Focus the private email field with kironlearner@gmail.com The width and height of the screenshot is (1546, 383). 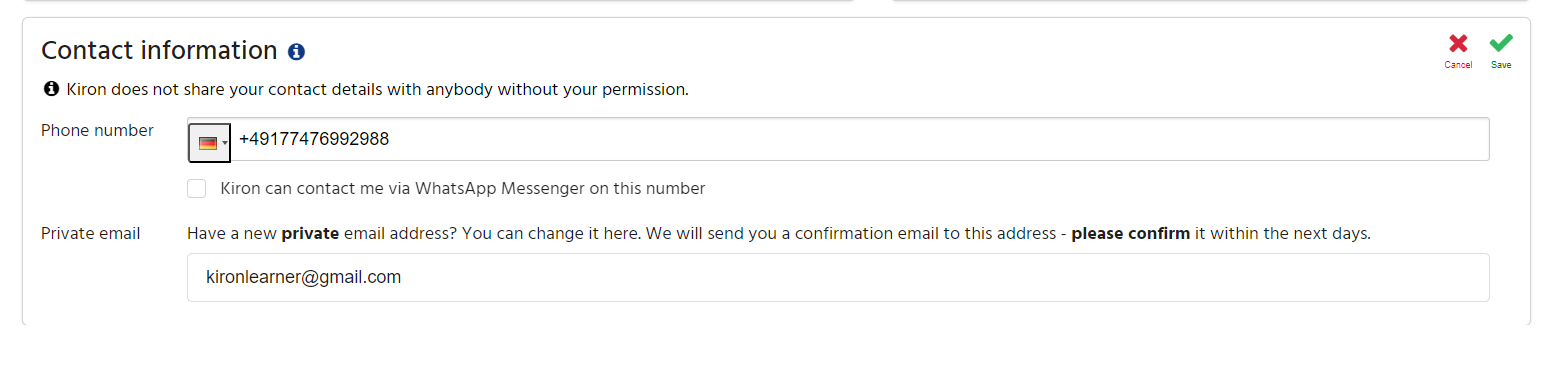(x=838, y=277)
